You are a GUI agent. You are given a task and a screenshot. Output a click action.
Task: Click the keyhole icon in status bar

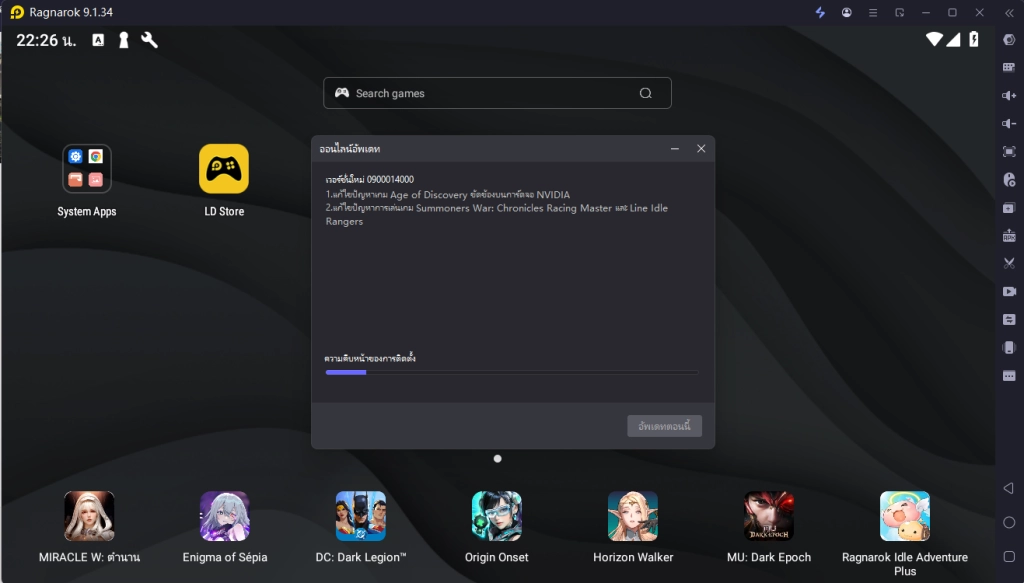pyautogui.click(x=123, y=40)
